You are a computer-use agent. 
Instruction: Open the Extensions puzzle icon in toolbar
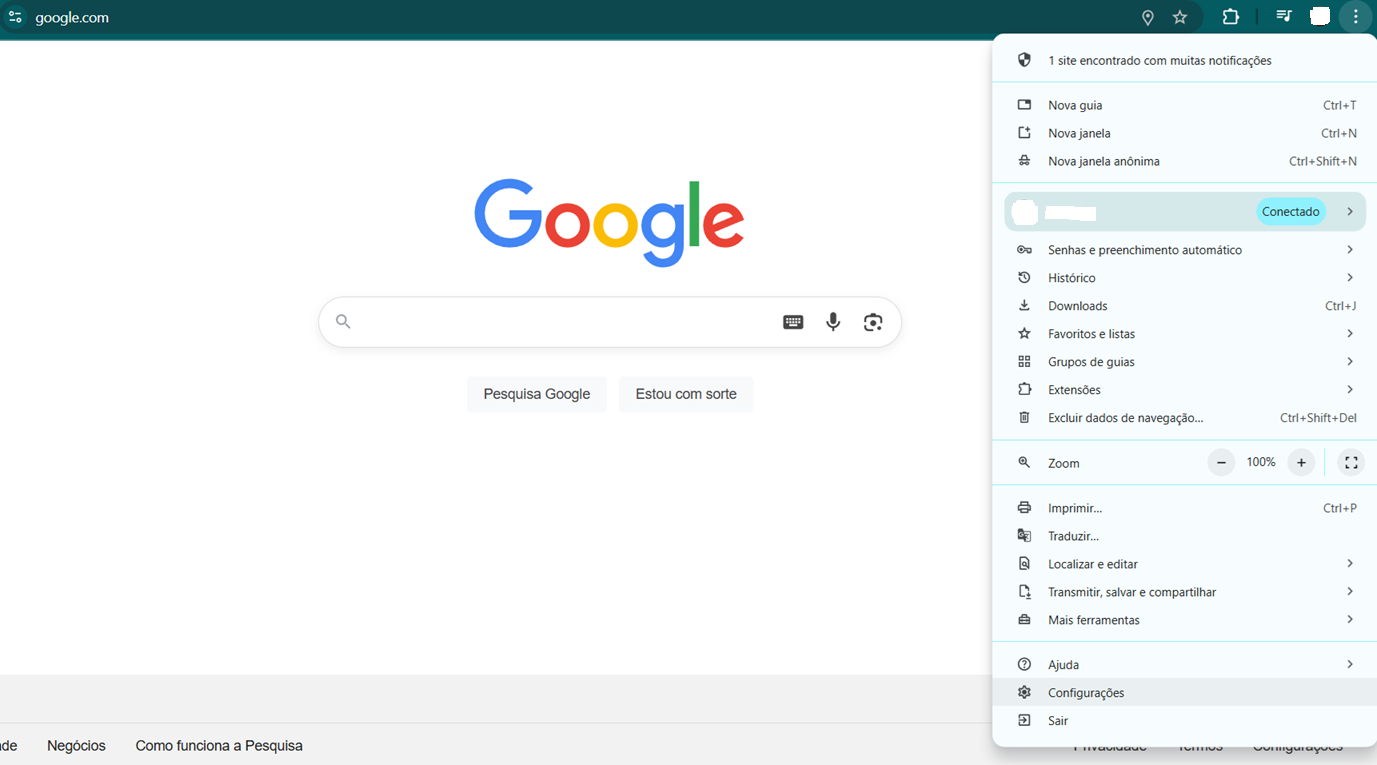1230,17
